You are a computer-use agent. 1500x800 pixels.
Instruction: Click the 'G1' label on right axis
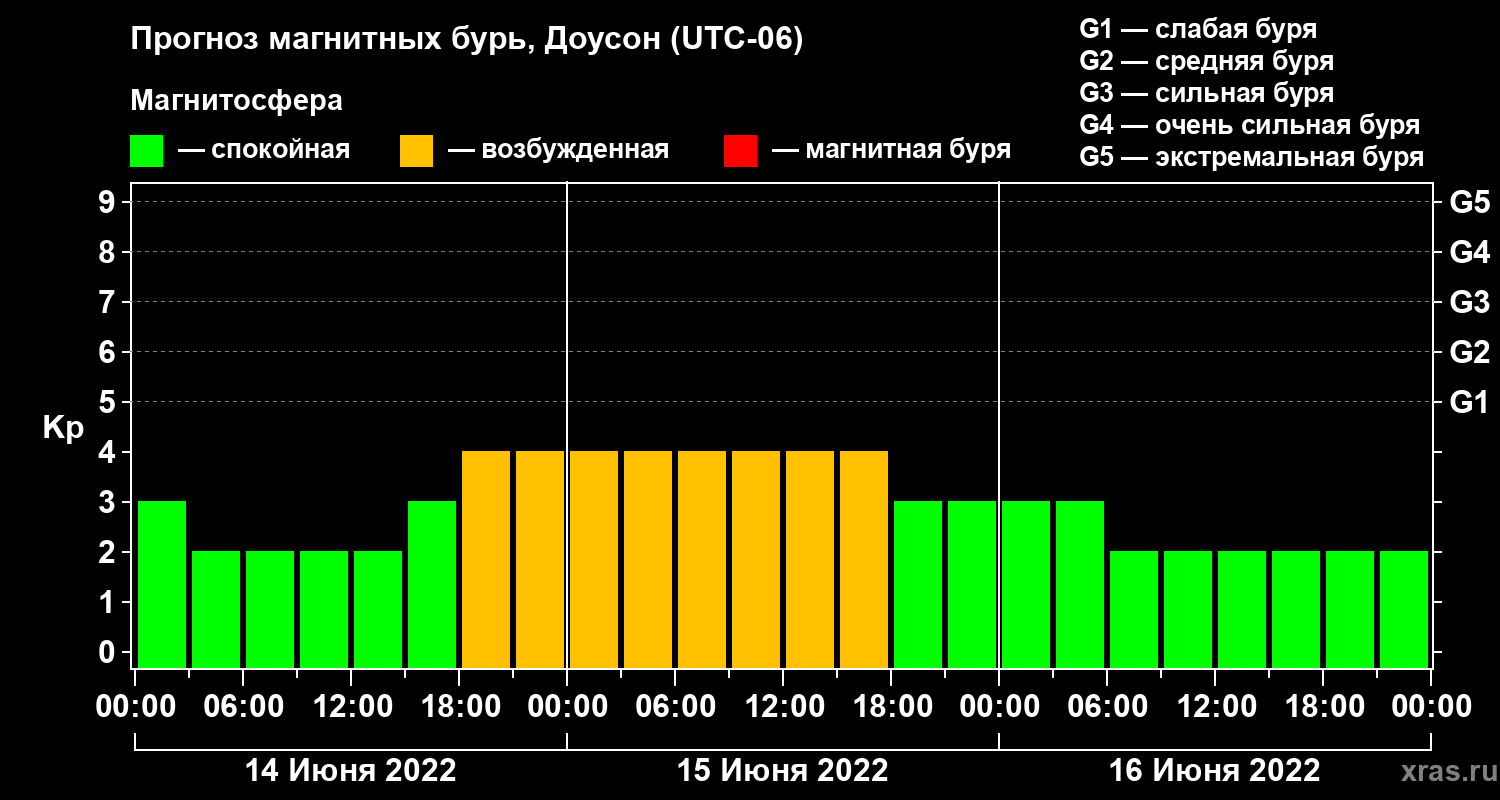pos(1470,403)
